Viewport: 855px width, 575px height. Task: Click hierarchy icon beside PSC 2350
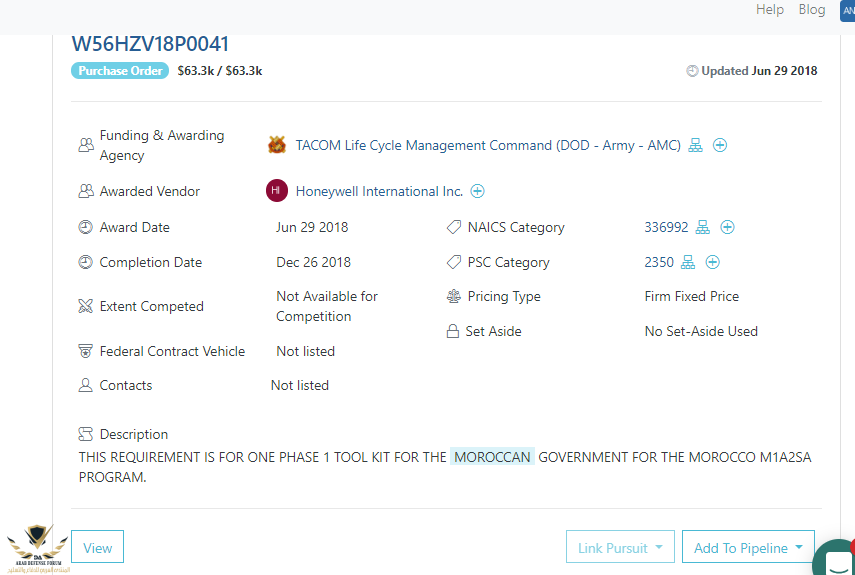[688, 262]
